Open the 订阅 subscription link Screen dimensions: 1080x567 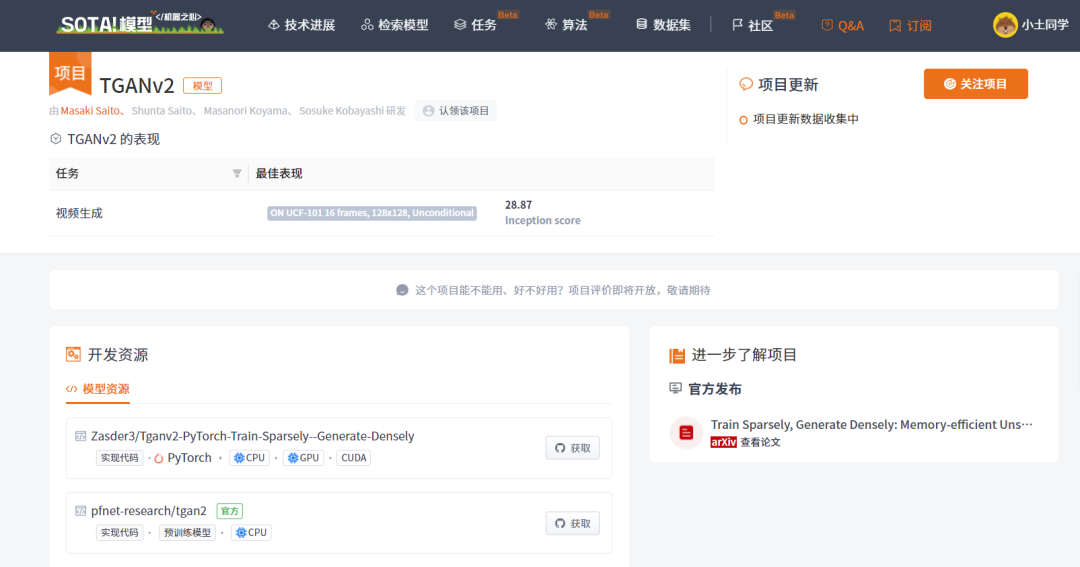click(910, 25)
